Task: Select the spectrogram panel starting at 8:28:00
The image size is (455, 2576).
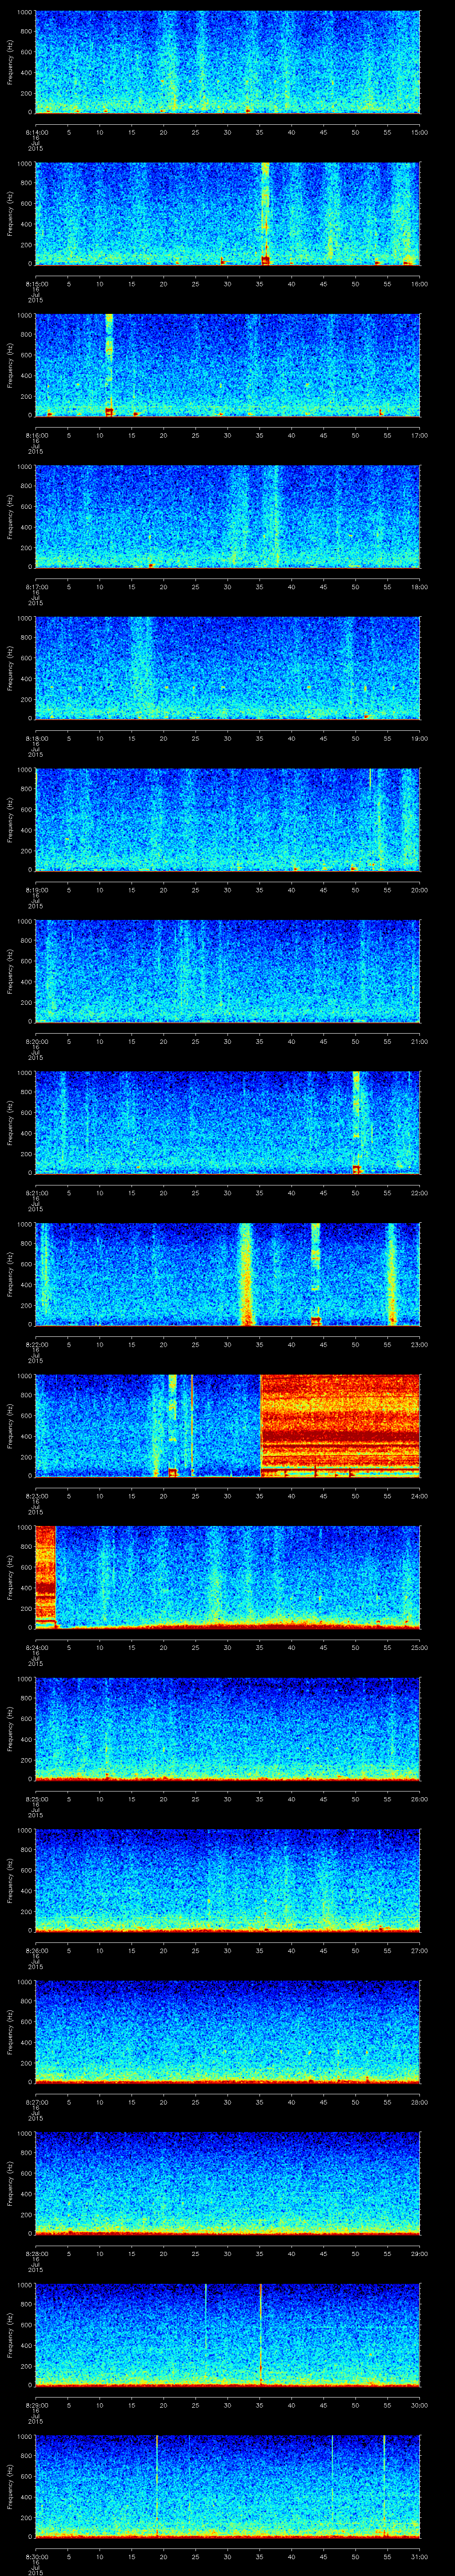Action: click(x=227, y=2185)
